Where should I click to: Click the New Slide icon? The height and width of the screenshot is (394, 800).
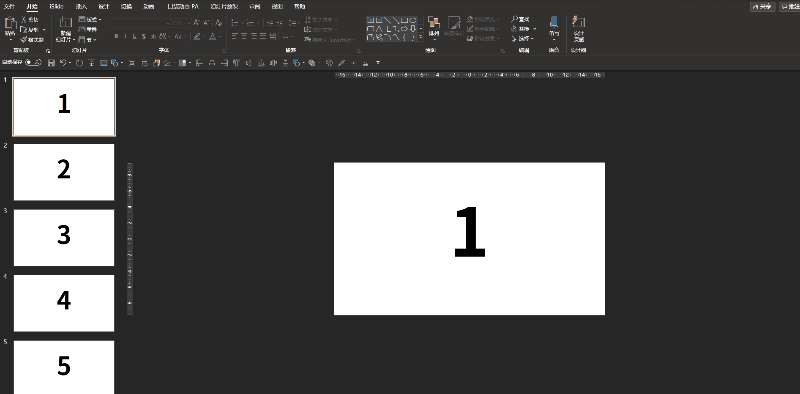point(65,22)
